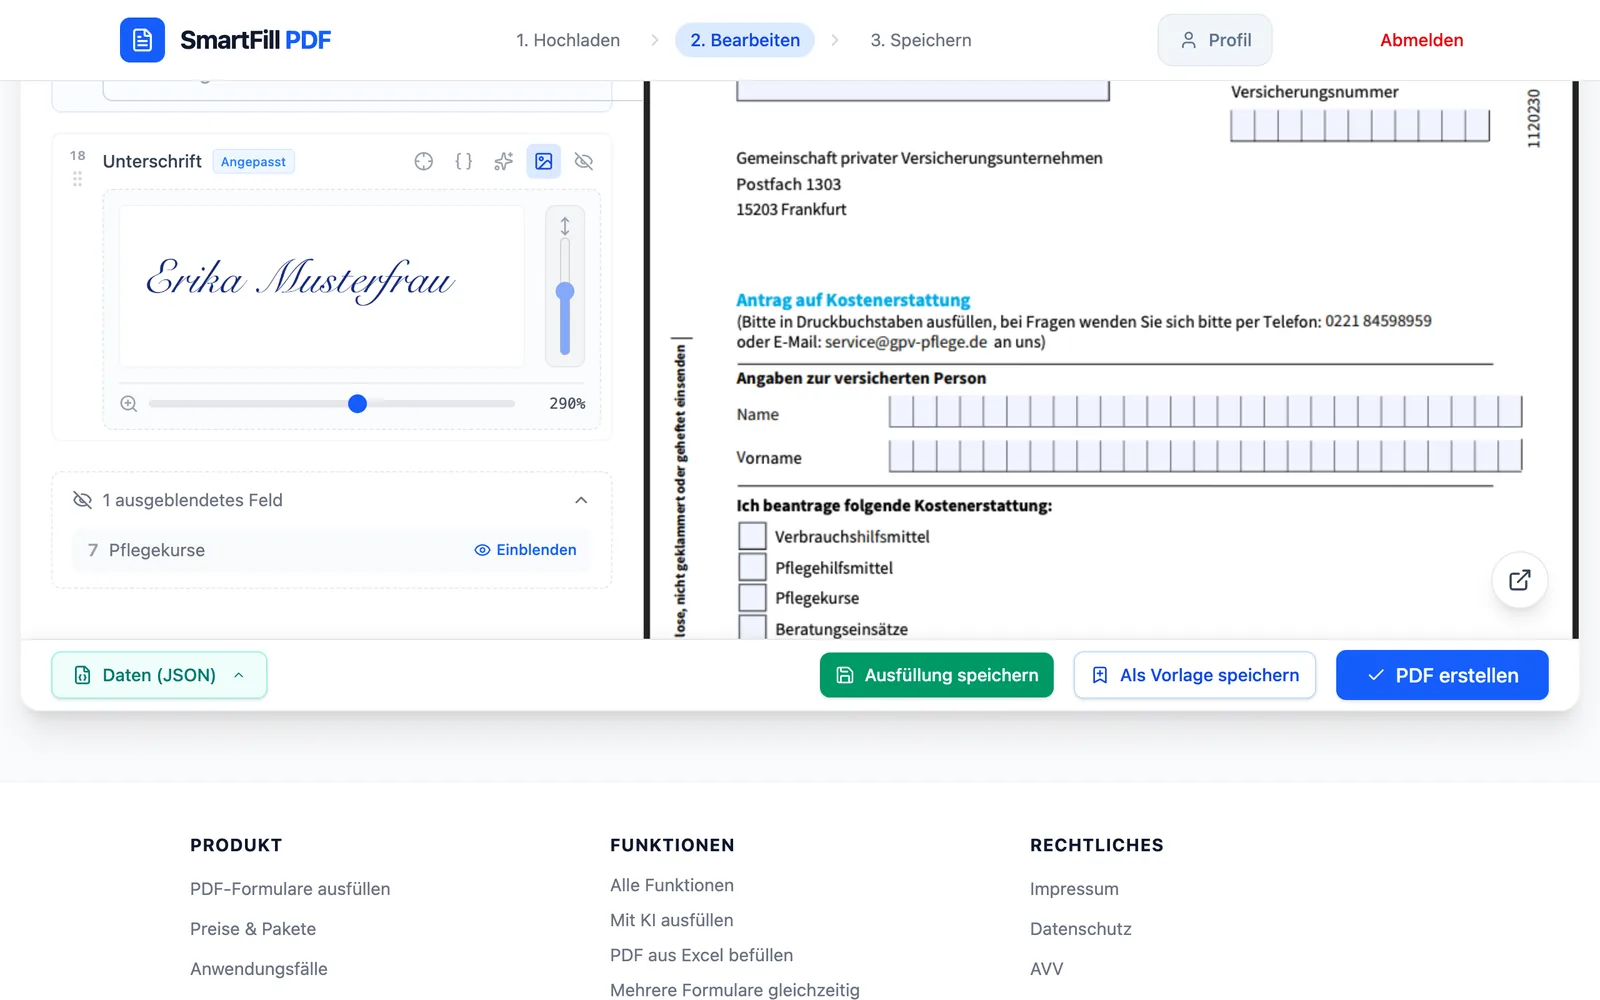The image size is (1600, 1000).
Task: Select the 2. Bearbeiten step
Action: [745, 40]
